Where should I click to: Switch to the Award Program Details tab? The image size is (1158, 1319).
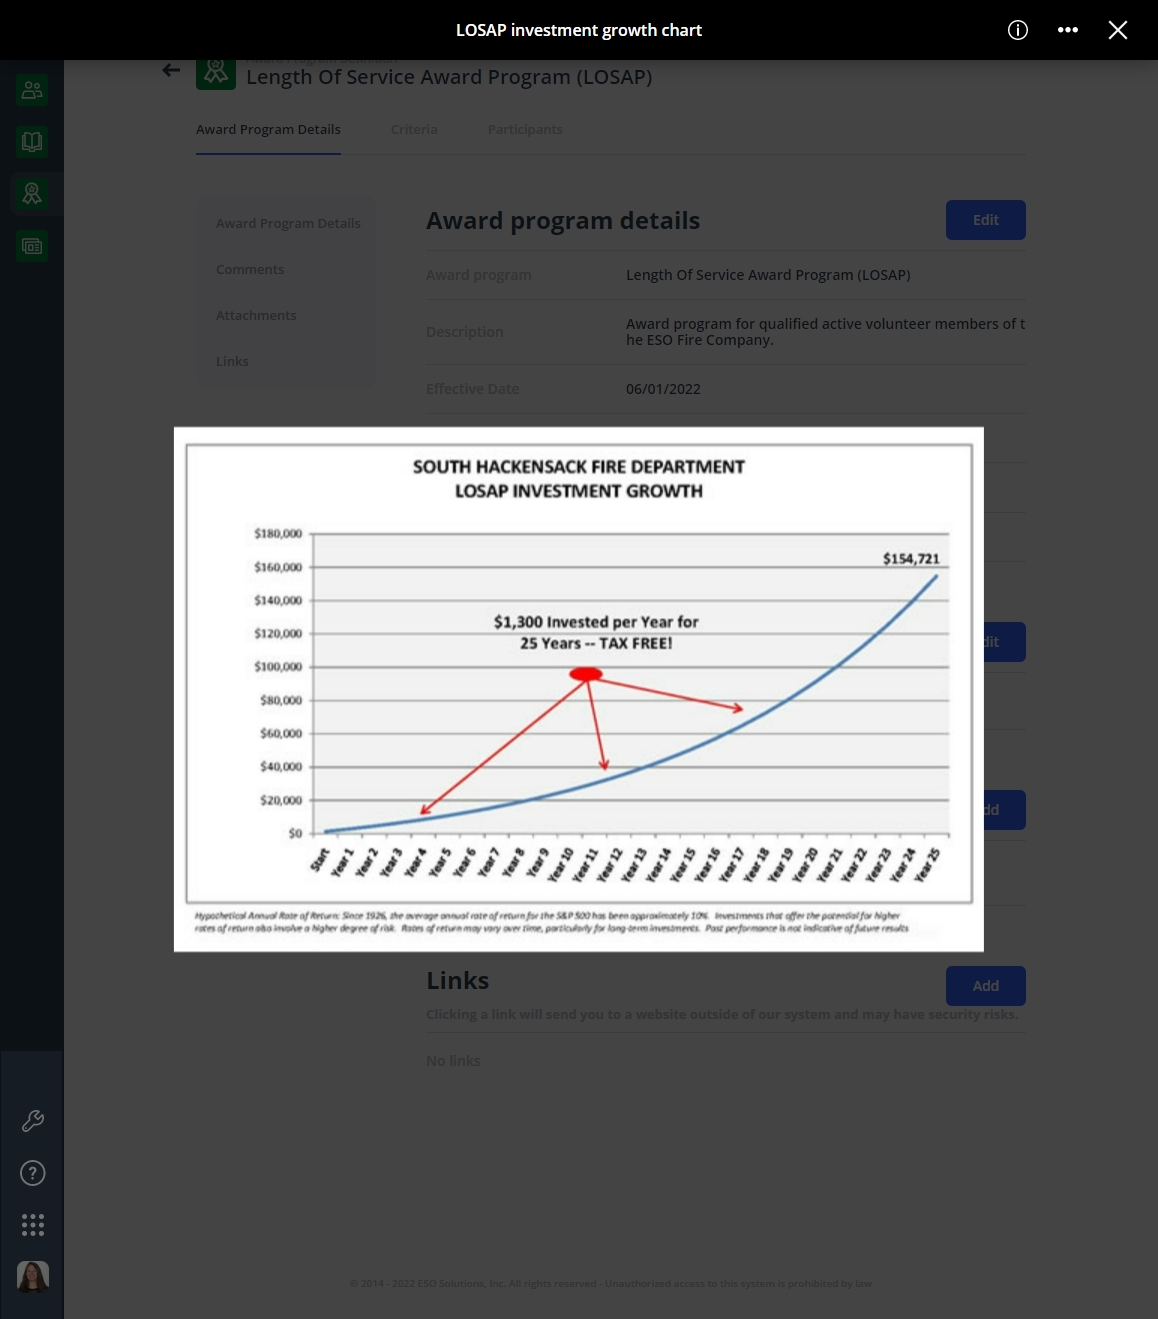(x=268, y=130)
